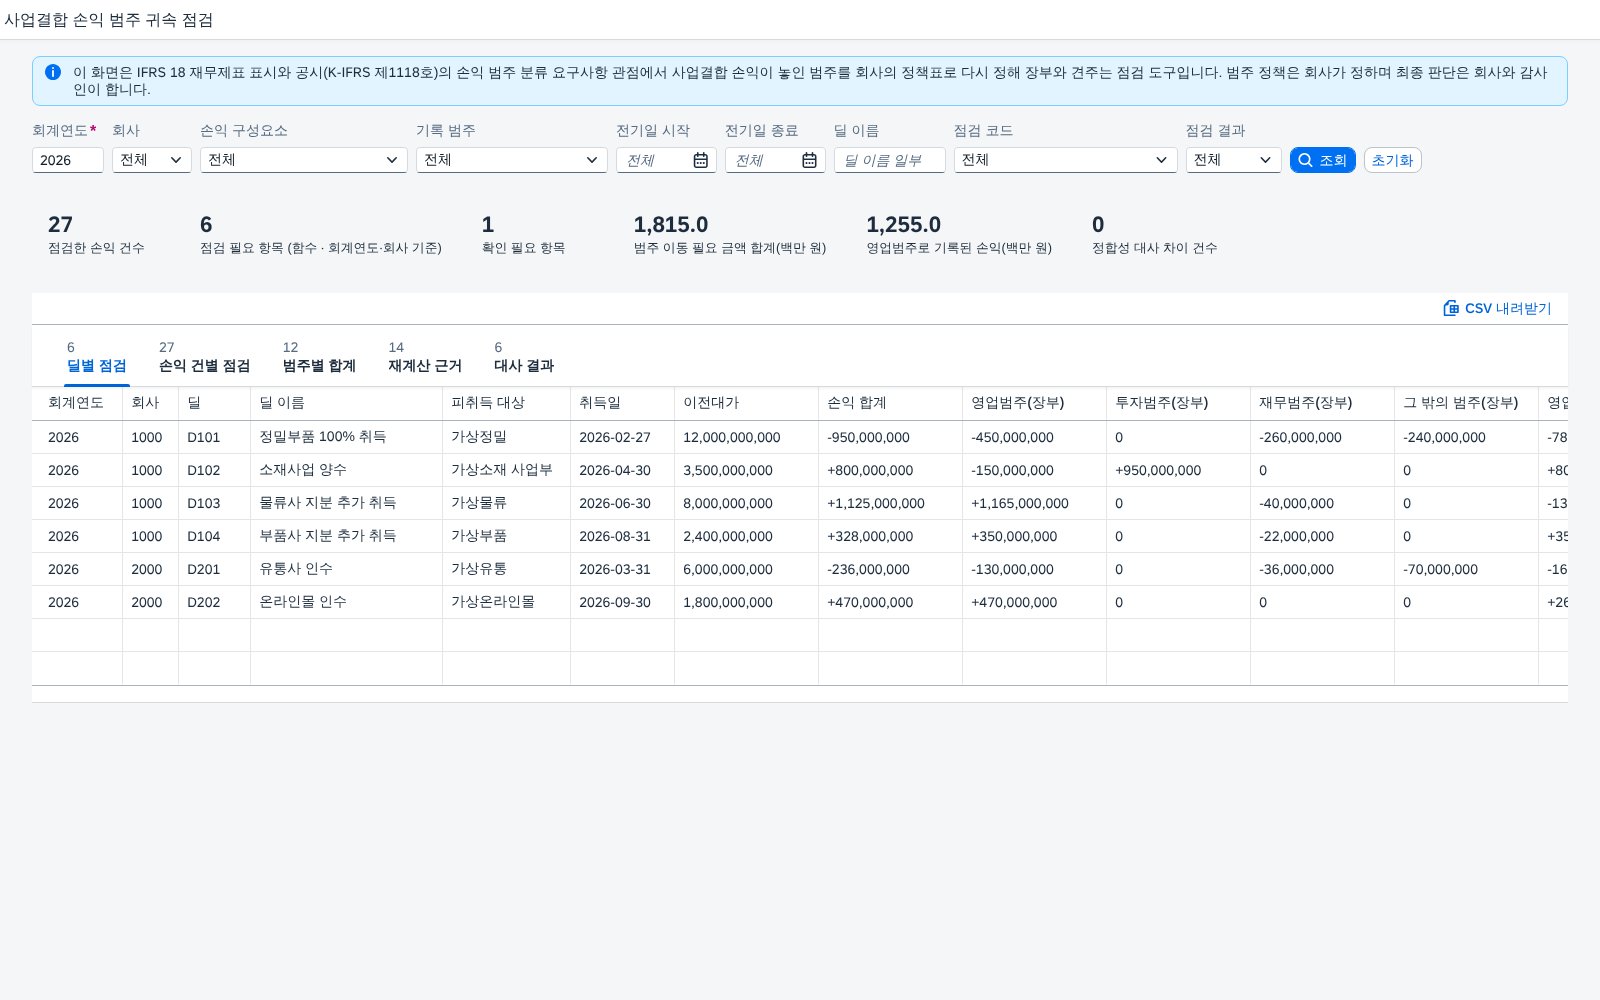
Task: Click the 손익 합계 column header
Action: coord(890,403)
